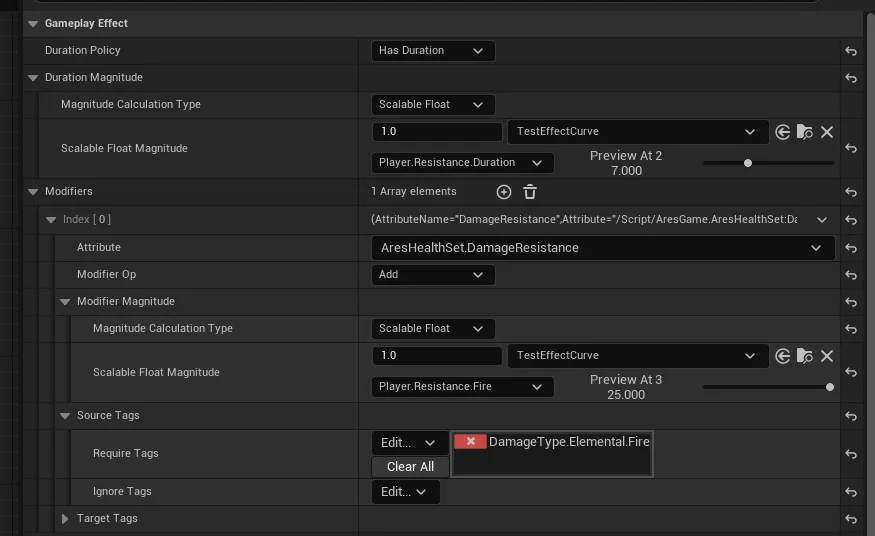Reset Duration Scalable Float Magnitude arrow
This screenshot has height=536, width=875.
point(850,148)
